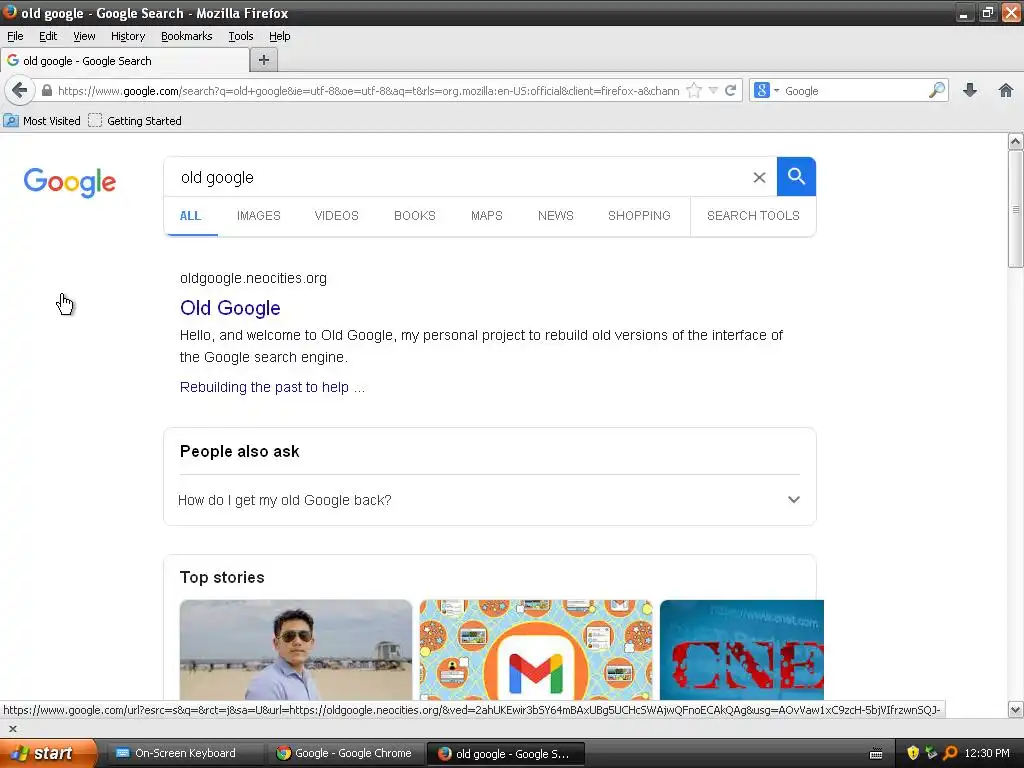This screenshot has width=1024, height=768.
Task: Open SEARCH TOOLS
Action: (x=753, y=216)
